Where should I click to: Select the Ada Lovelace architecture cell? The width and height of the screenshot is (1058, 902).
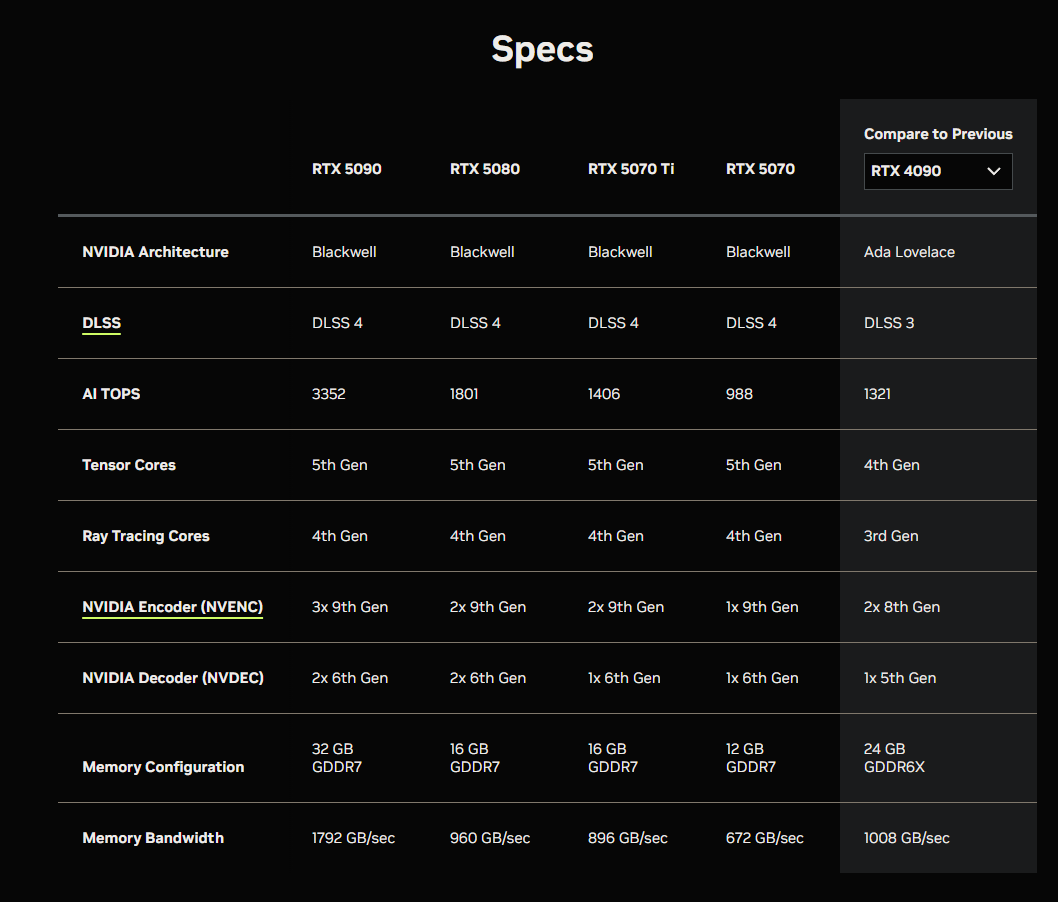click(x=909, y=252)
